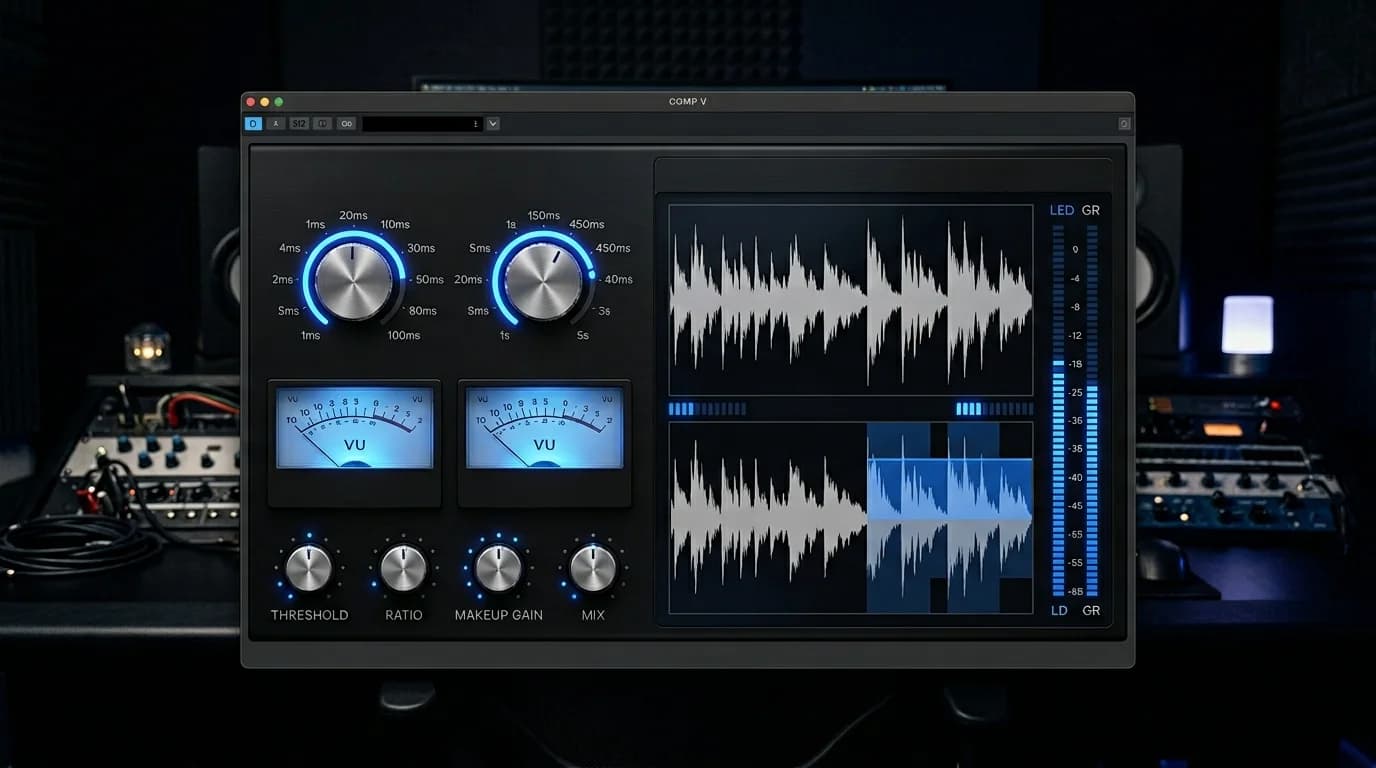The image size is (1376, 768).
Task: Open the preset selection dropdown
Action: pos(492,123)
